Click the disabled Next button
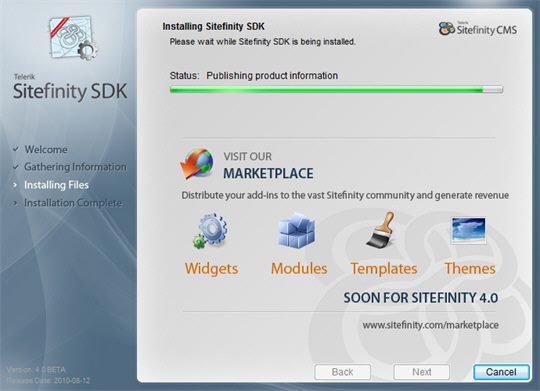 [x=422, y=372]
